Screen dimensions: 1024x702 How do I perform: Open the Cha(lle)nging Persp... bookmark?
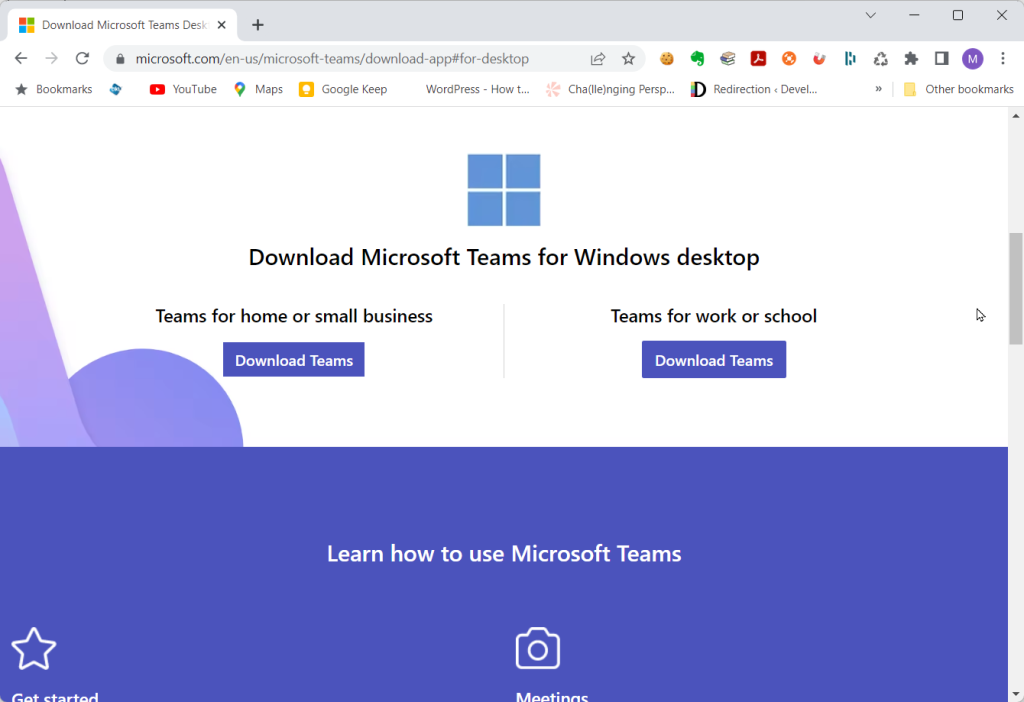611,89
